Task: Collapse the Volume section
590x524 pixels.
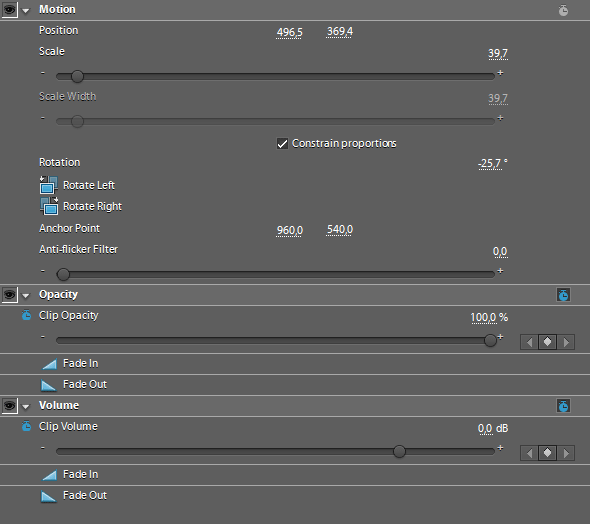Action: pyautogui.click(x=26, y=407)
